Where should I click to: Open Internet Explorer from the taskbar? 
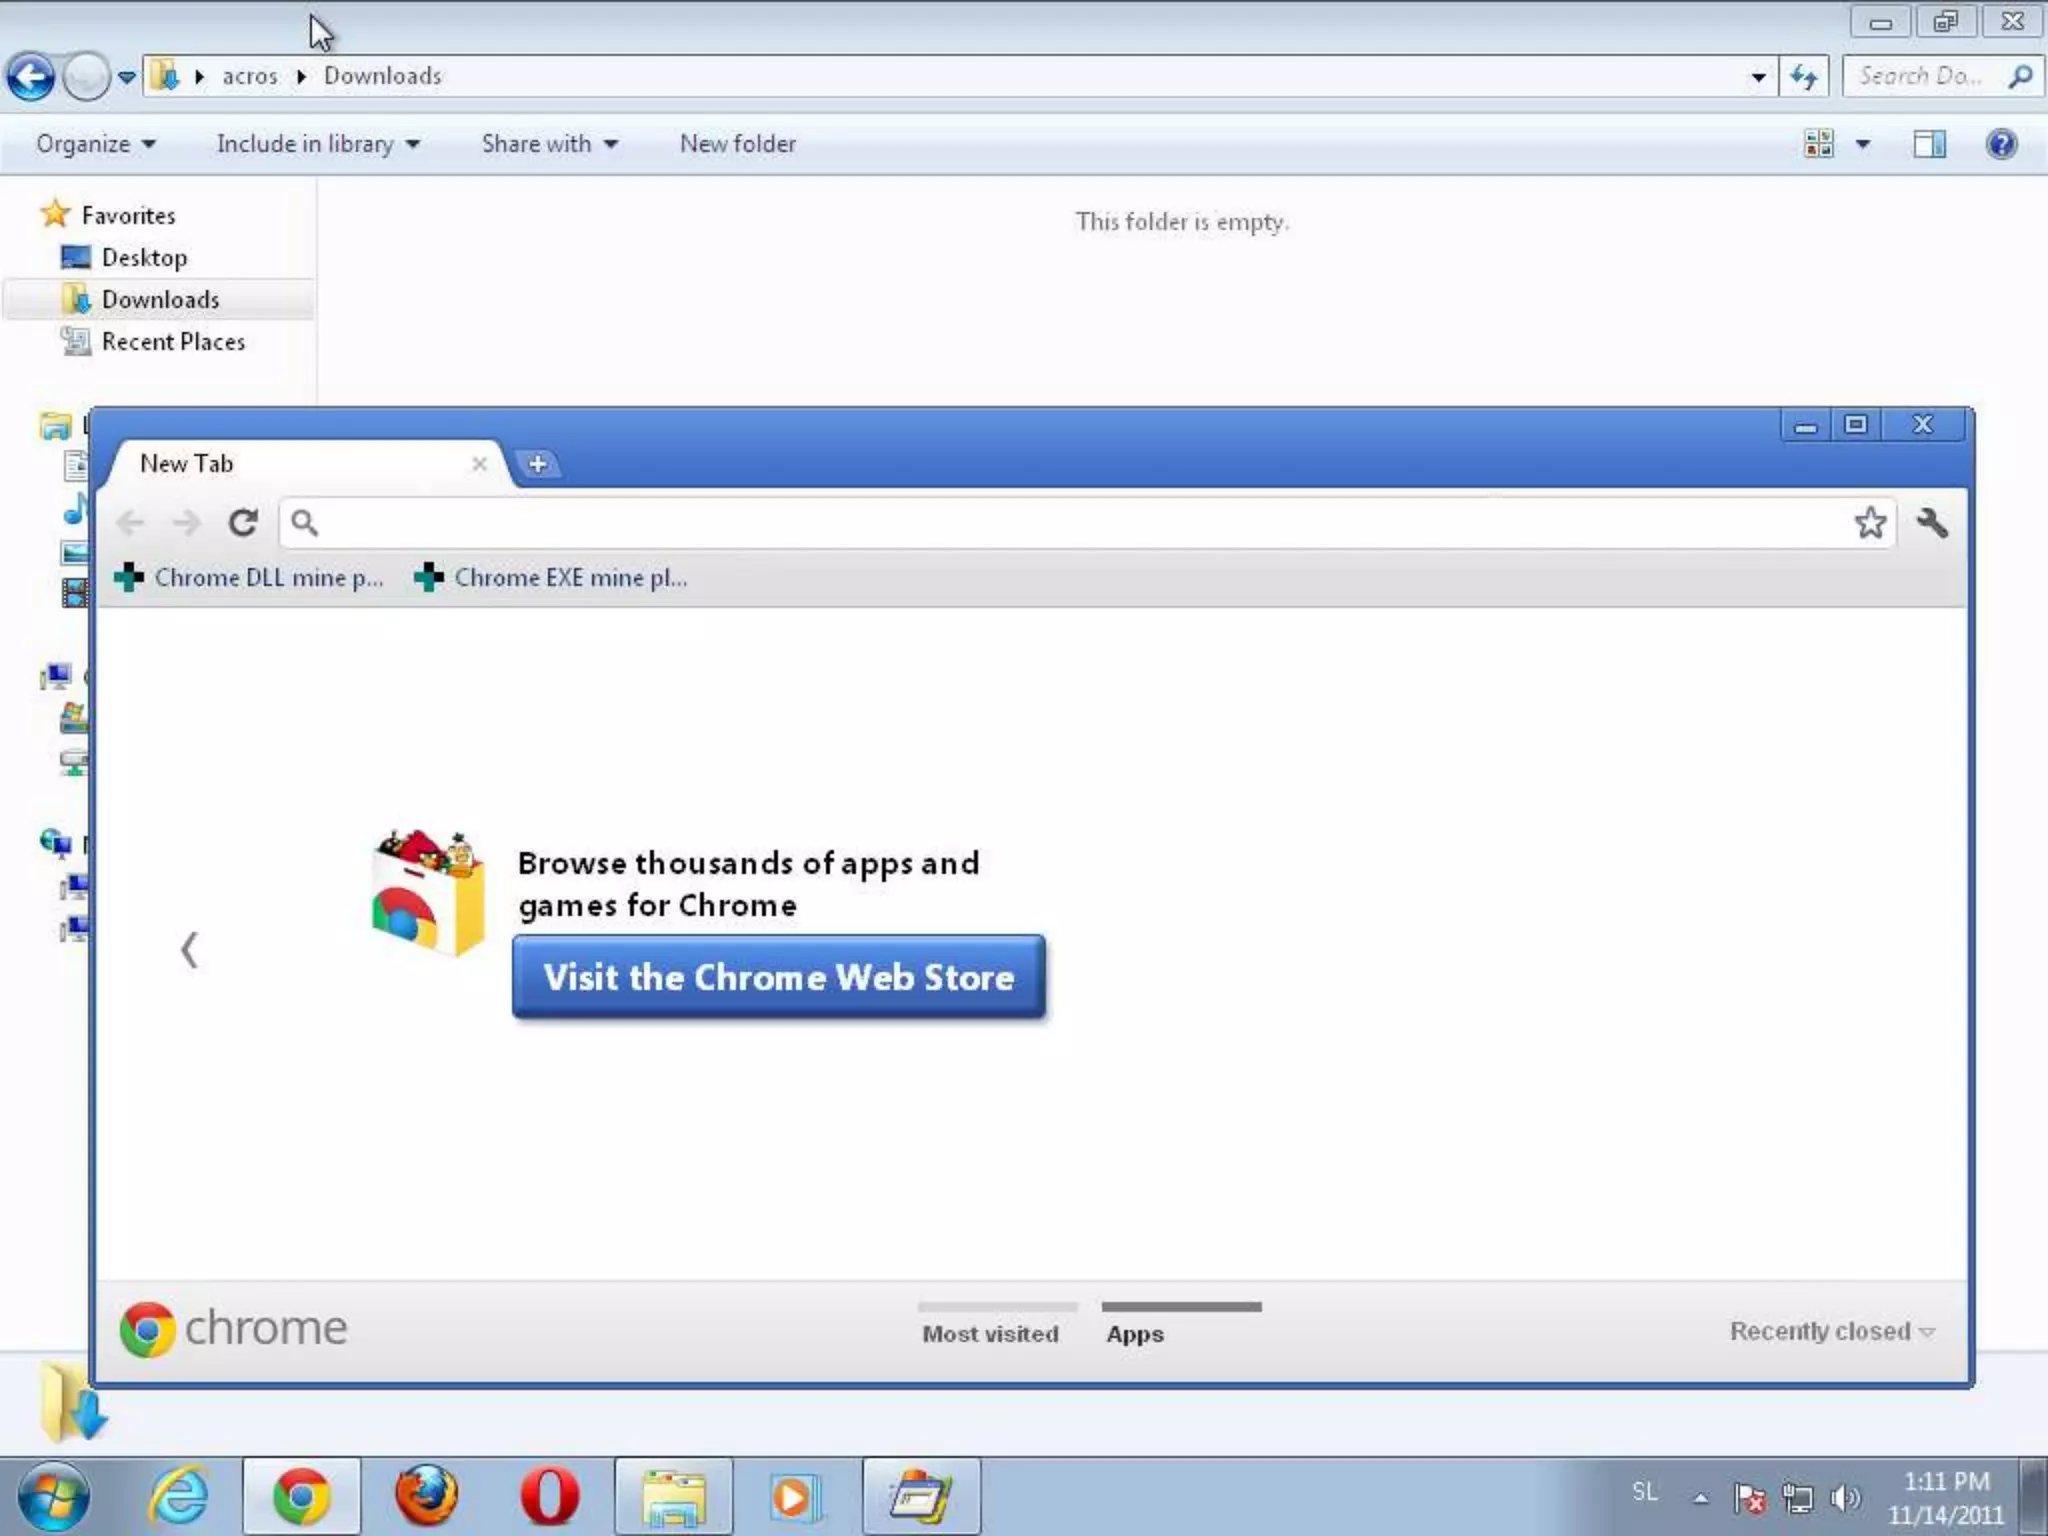(180, 1497)
